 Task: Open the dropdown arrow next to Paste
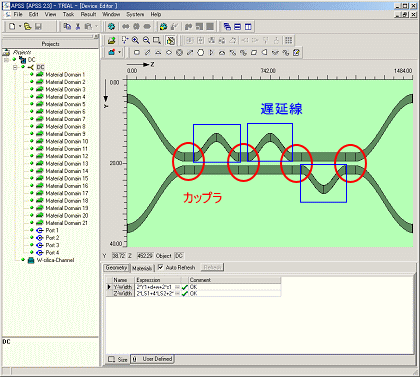click(x=97, y=27)
